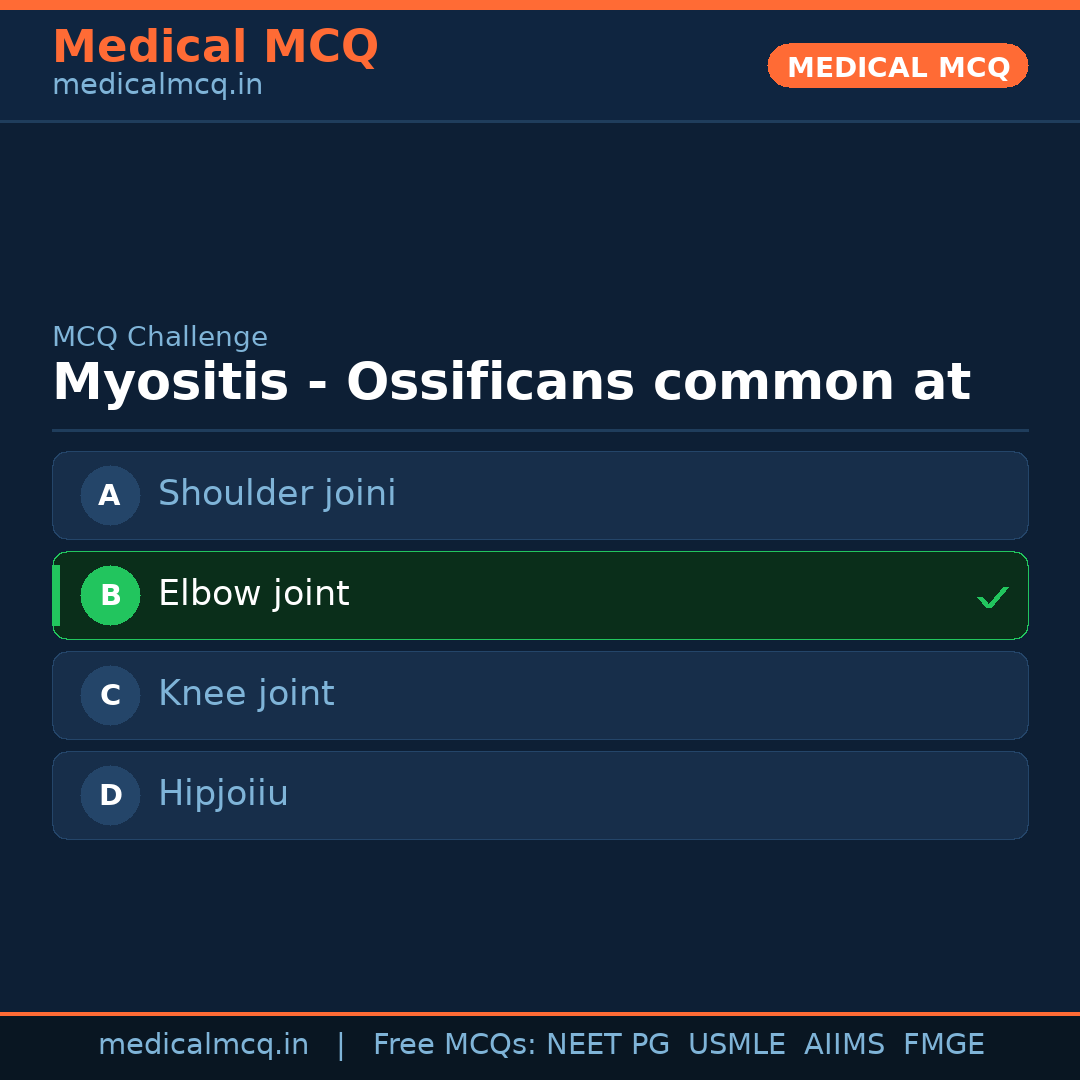
Task: Select the Shoulder joint answer option
Action: [x=540, y=495]
